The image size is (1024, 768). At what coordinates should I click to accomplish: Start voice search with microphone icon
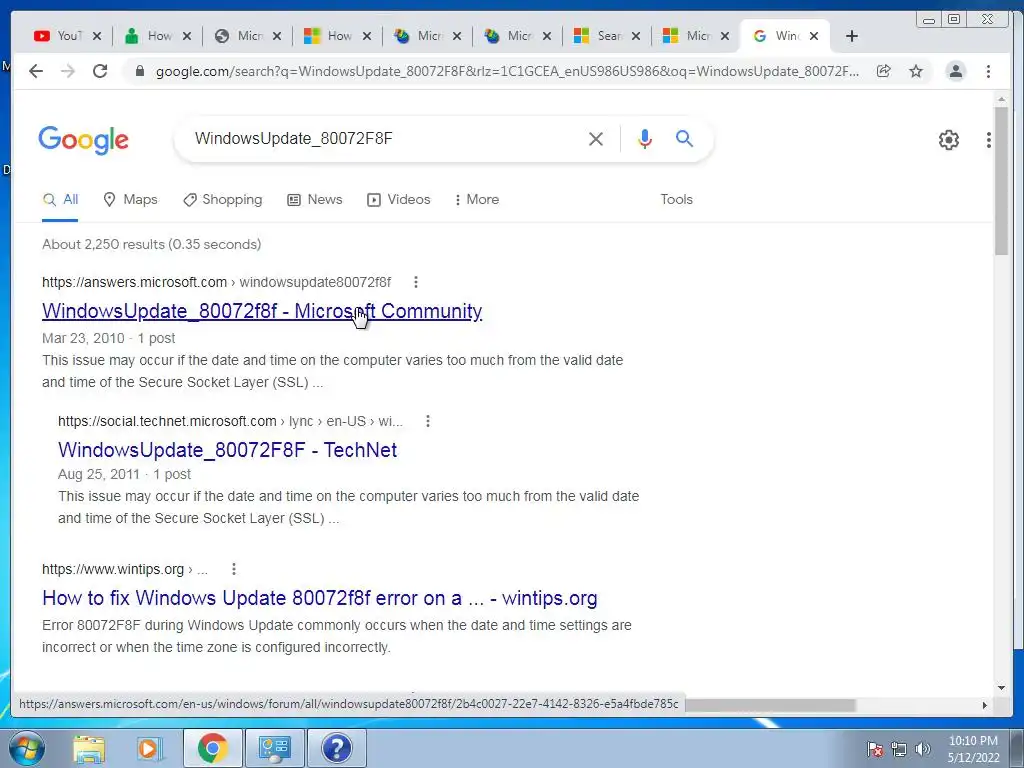pyautogui.click(x=645, y=138)
